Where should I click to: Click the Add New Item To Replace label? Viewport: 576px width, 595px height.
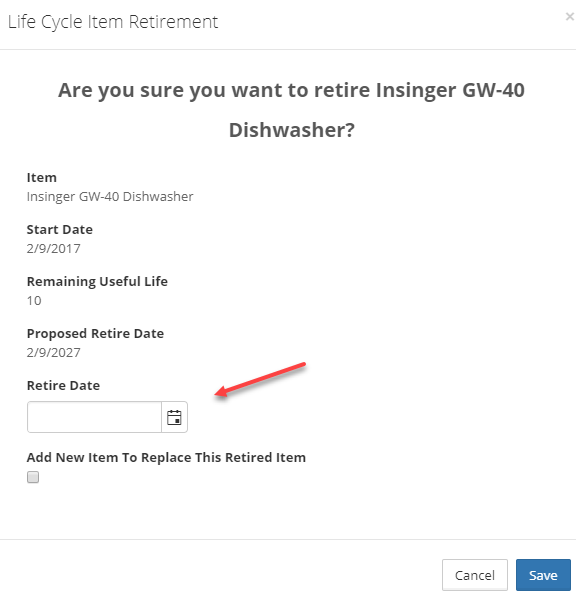coord(166,458)
